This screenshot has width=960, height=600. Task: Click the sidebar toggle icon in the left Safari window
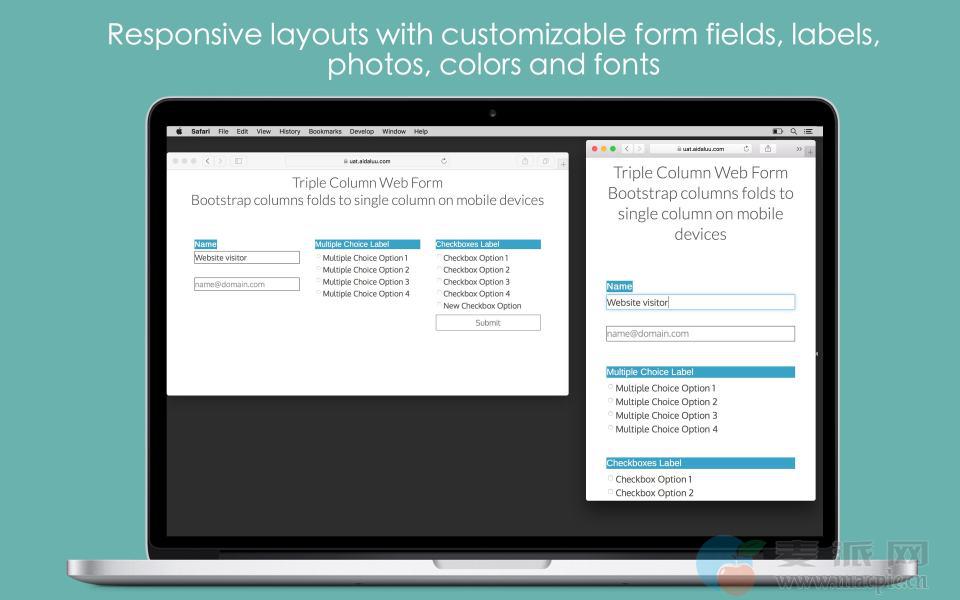(x=238, y=161)
